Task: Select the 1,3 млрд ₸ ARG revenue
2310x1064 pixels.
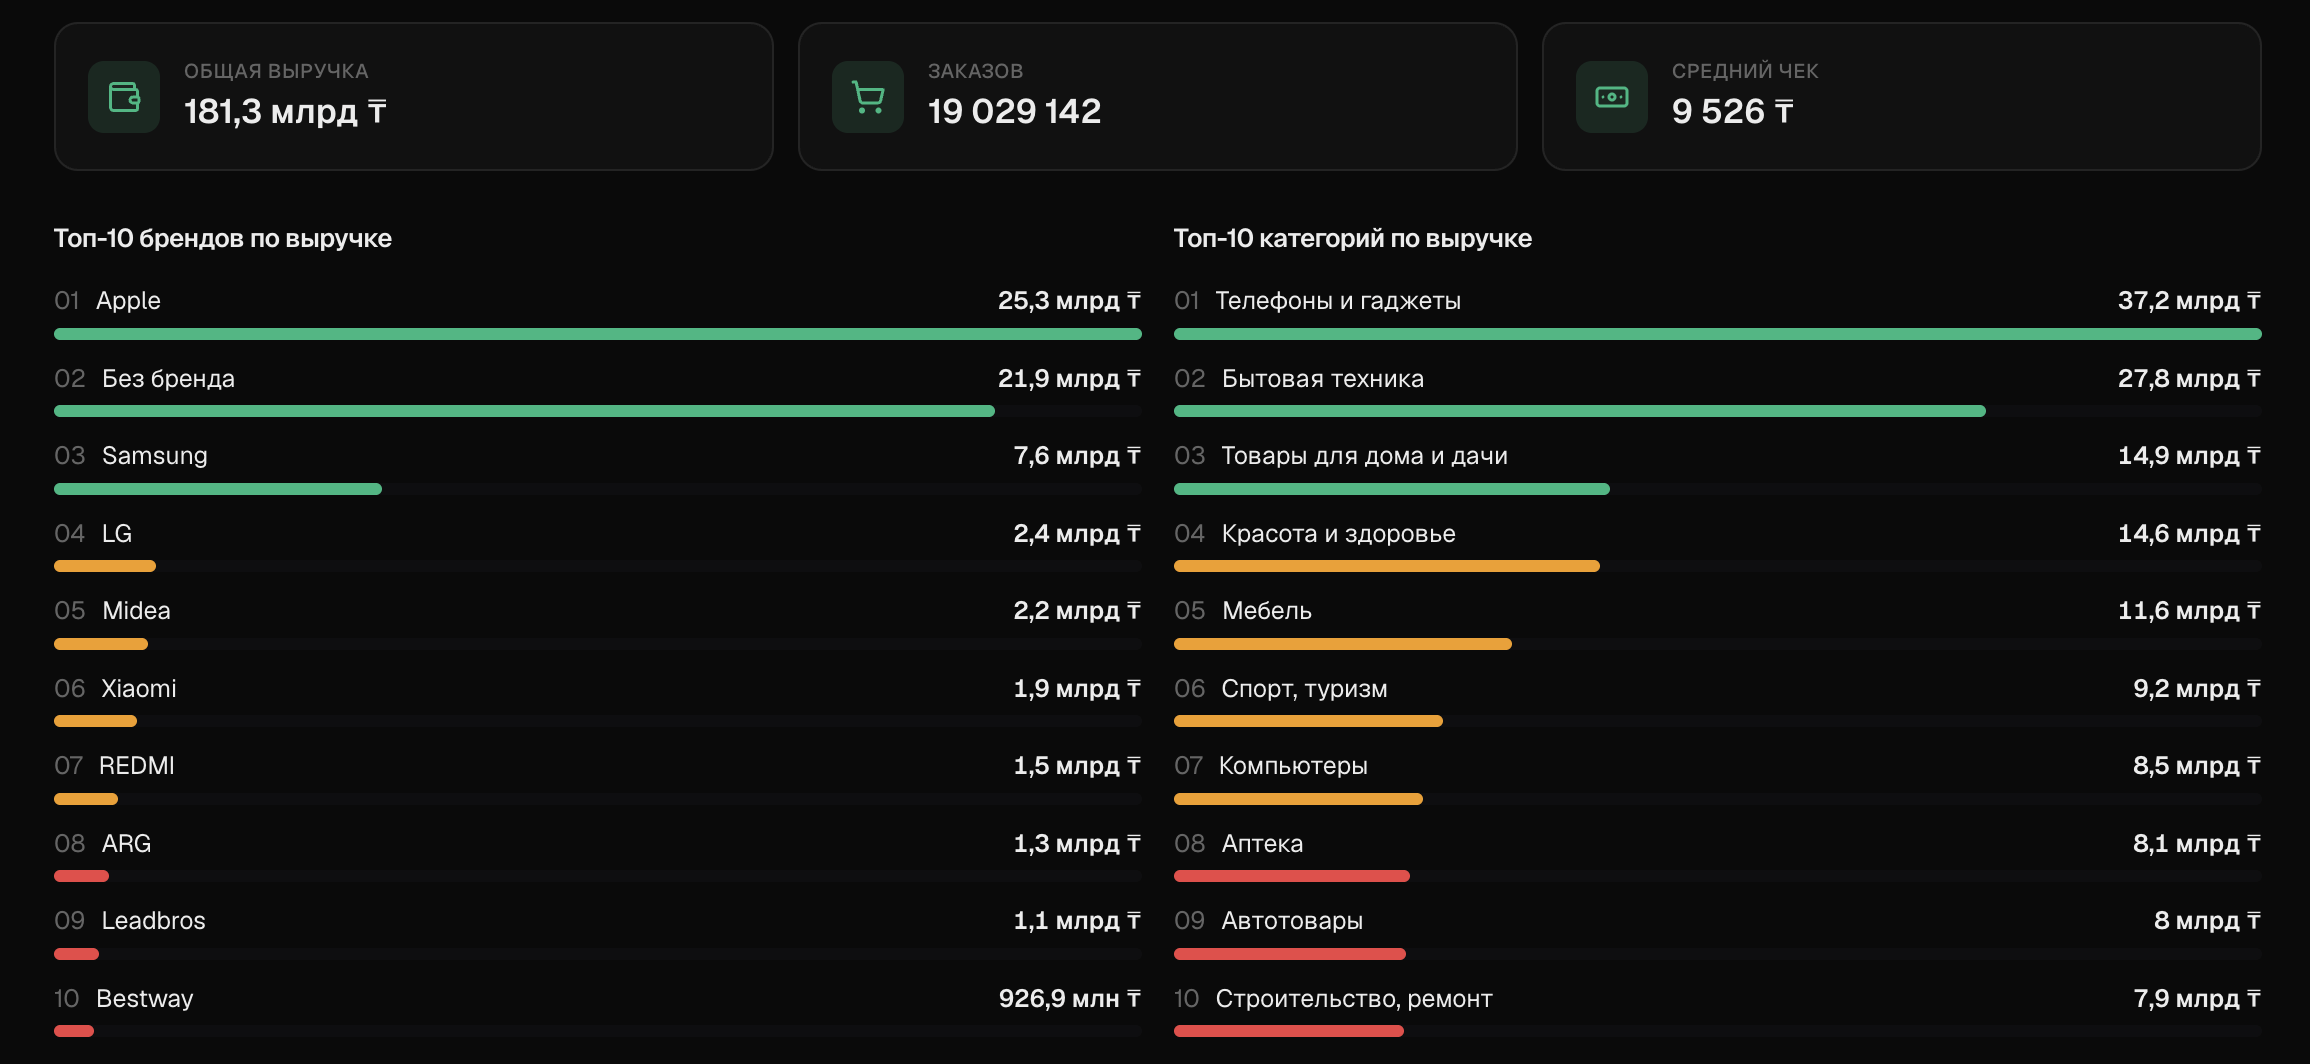Action: pyautogui.click(x=1077, y=843)
